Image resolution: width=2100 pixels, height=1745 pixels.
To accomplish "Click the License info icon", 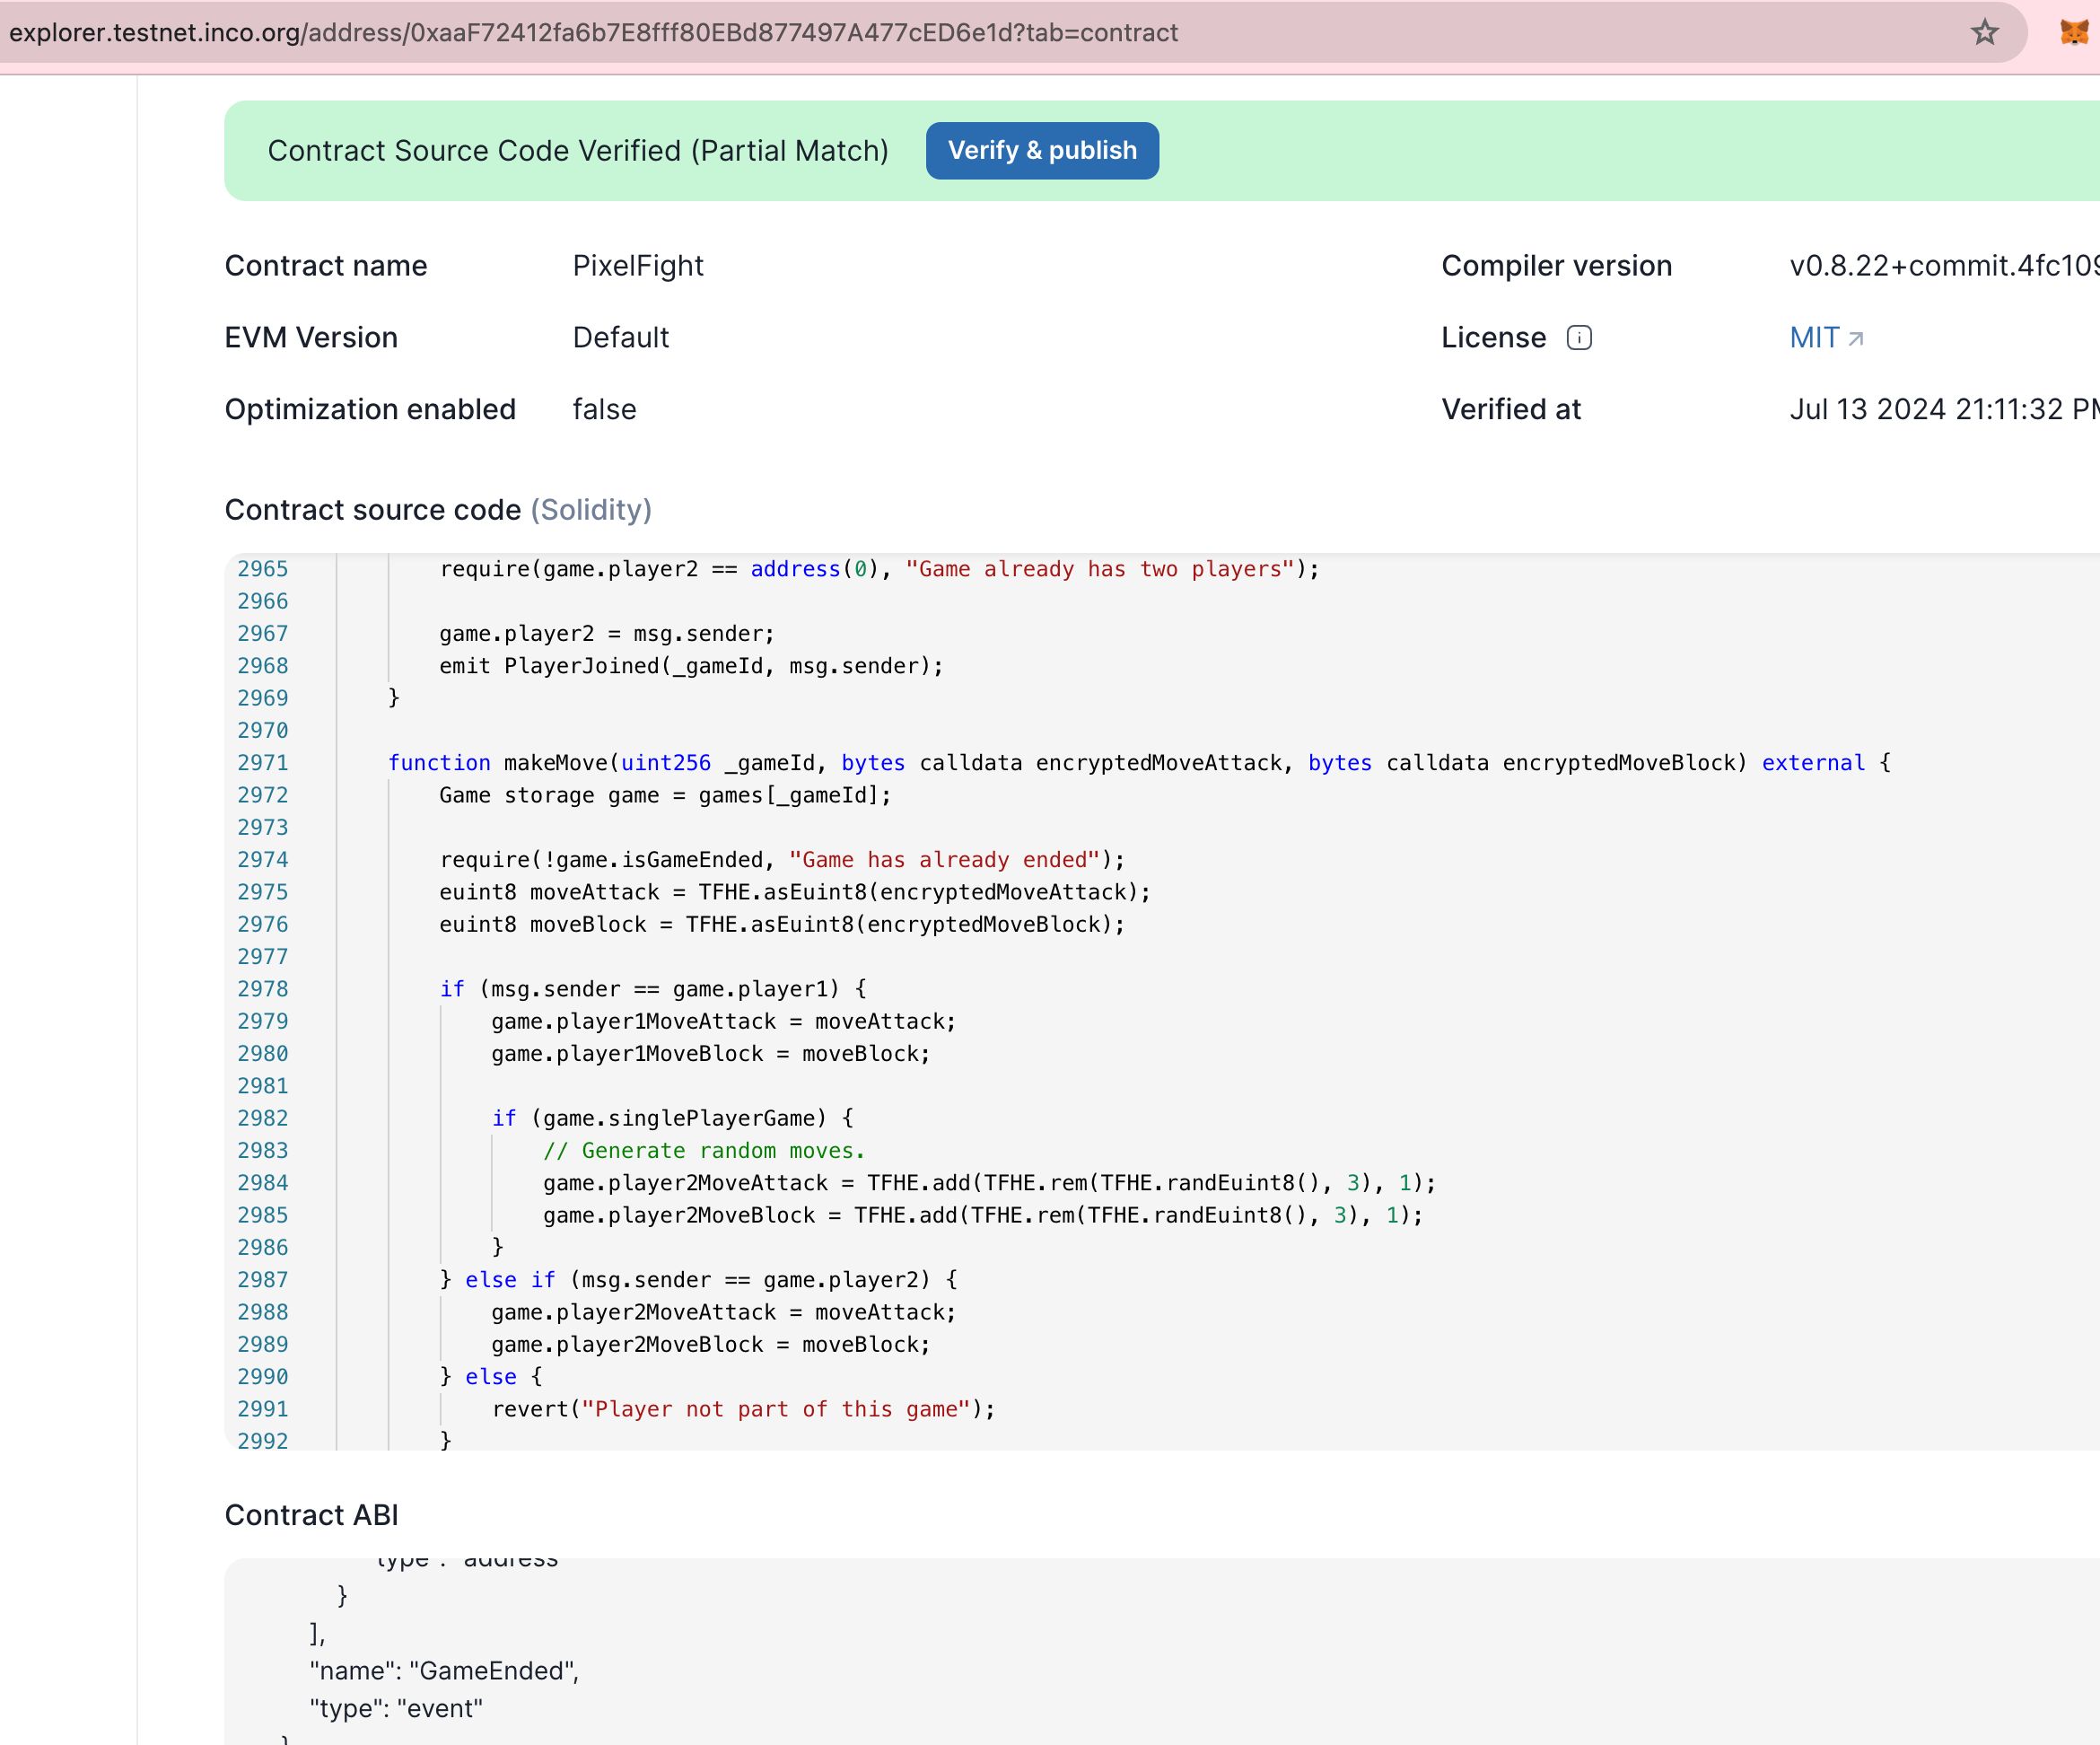I will (x=1579, y=338).
